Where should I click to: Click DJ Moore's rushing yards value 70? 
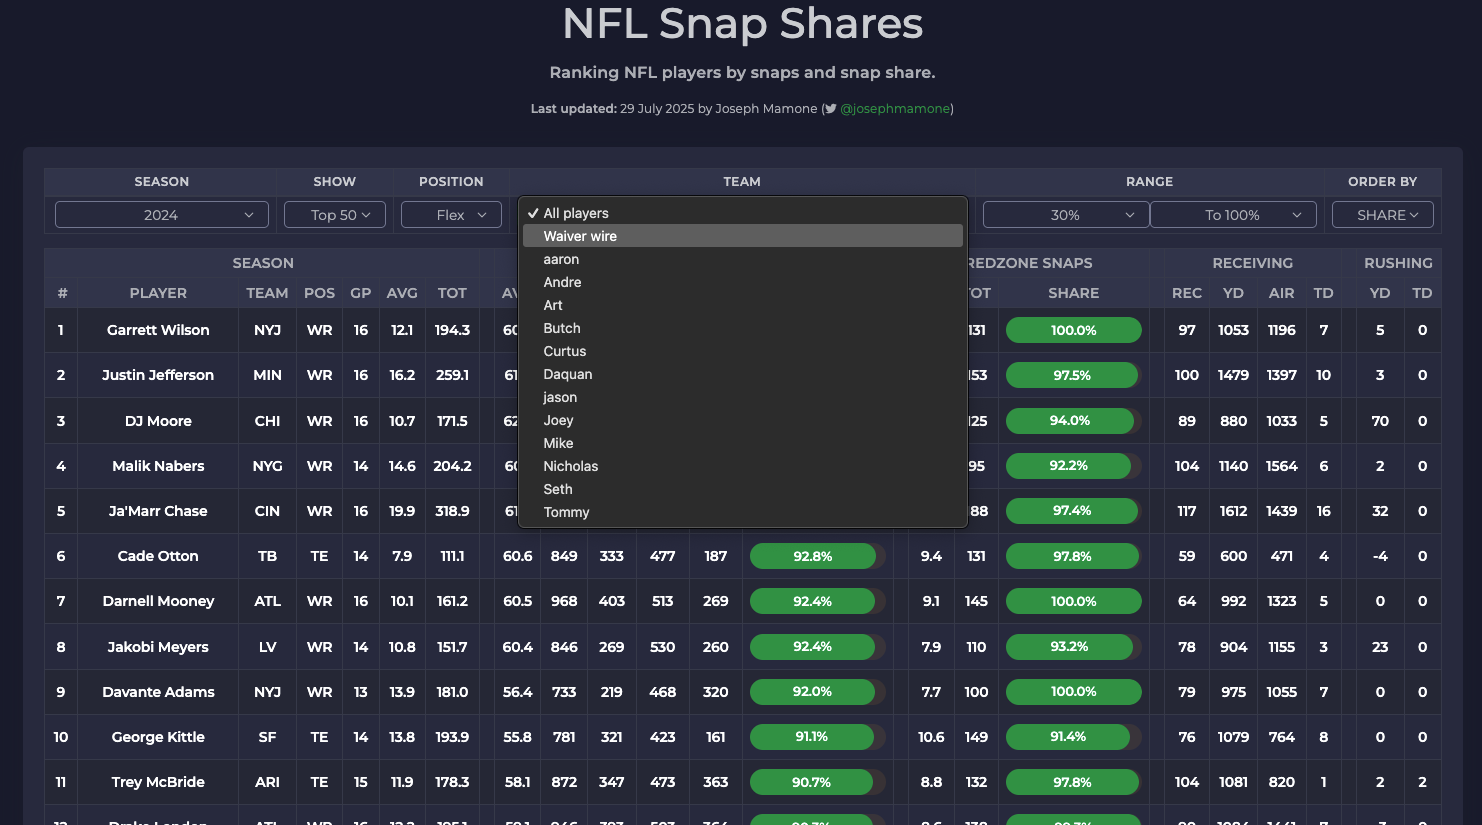[x=1380, y=421]
